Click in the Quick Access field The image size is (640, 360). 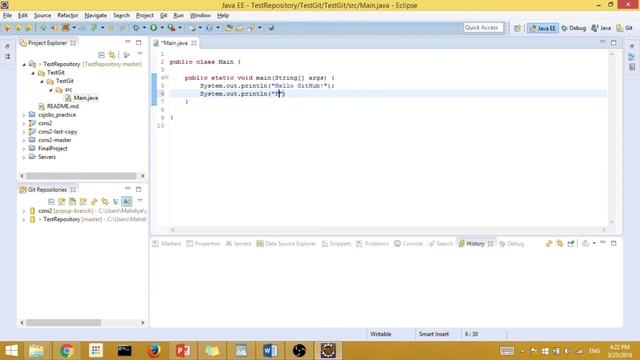483,28
